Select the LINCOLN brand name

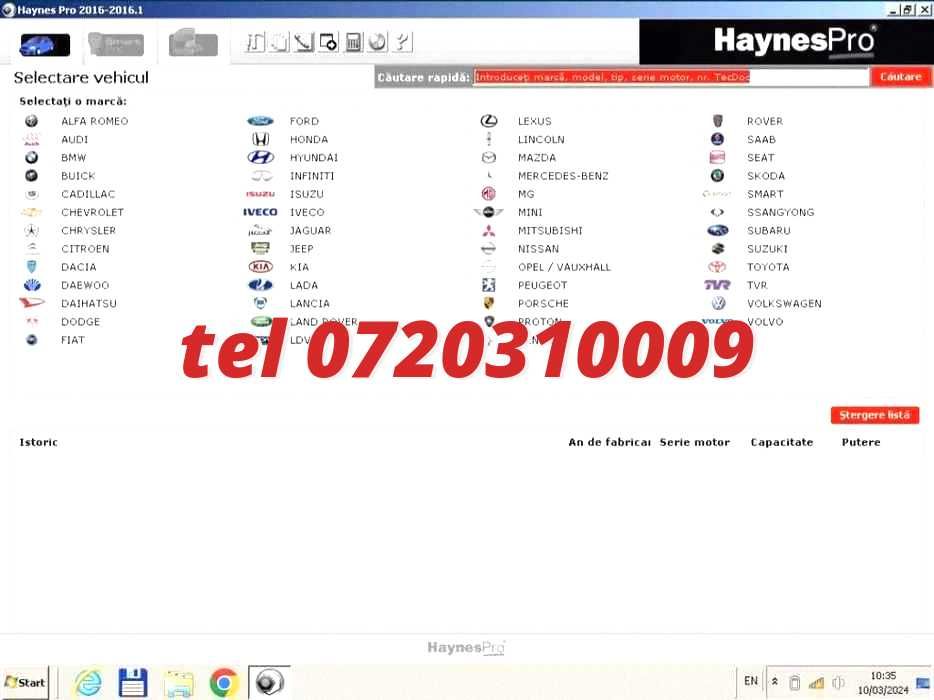coord(541,139)
